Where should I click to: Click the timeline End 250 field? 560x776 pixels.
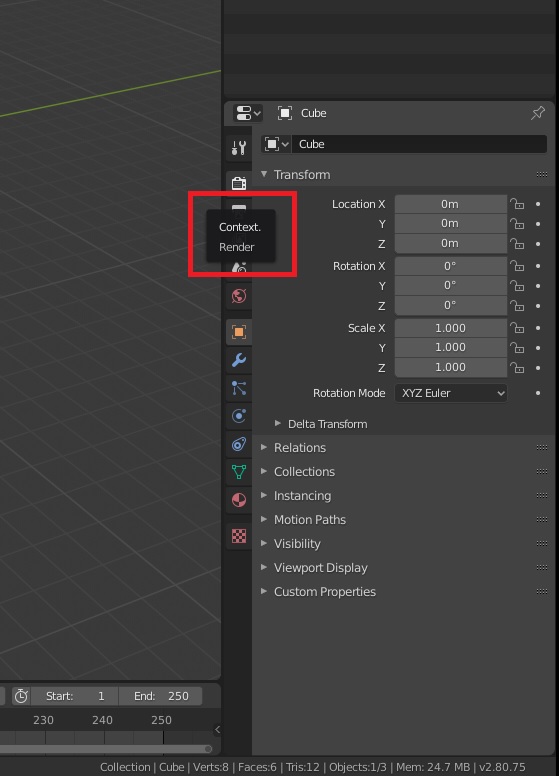[161, 696]
